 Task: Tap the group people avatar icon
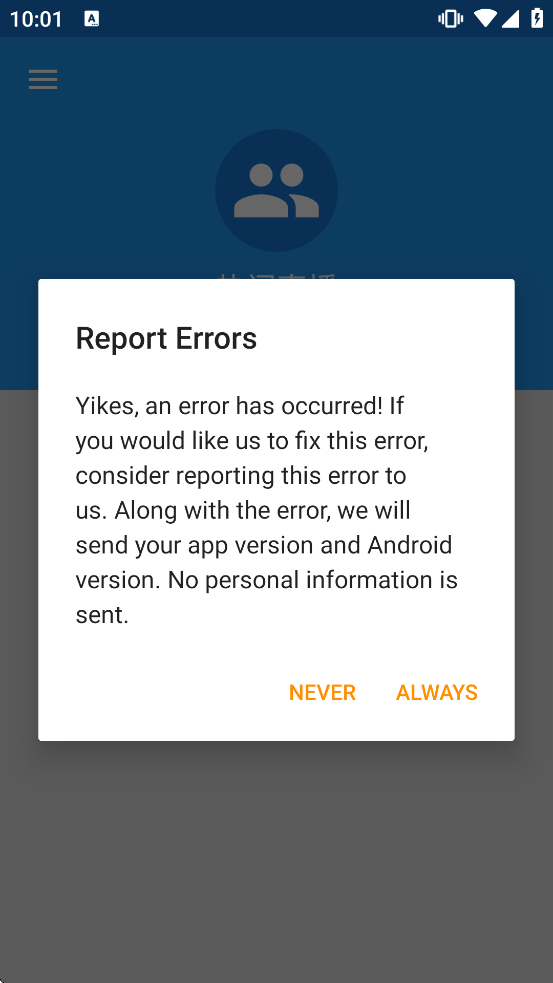tap(276, 190)
